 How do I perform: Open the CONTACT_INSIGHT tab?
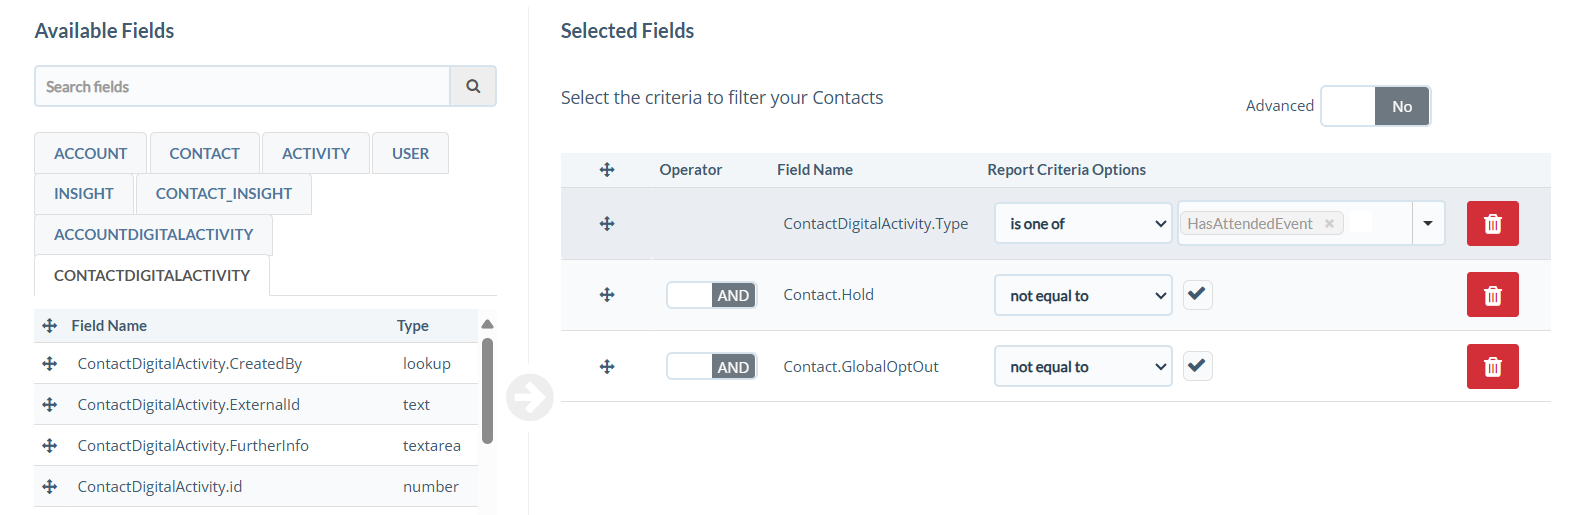point(224,194)
